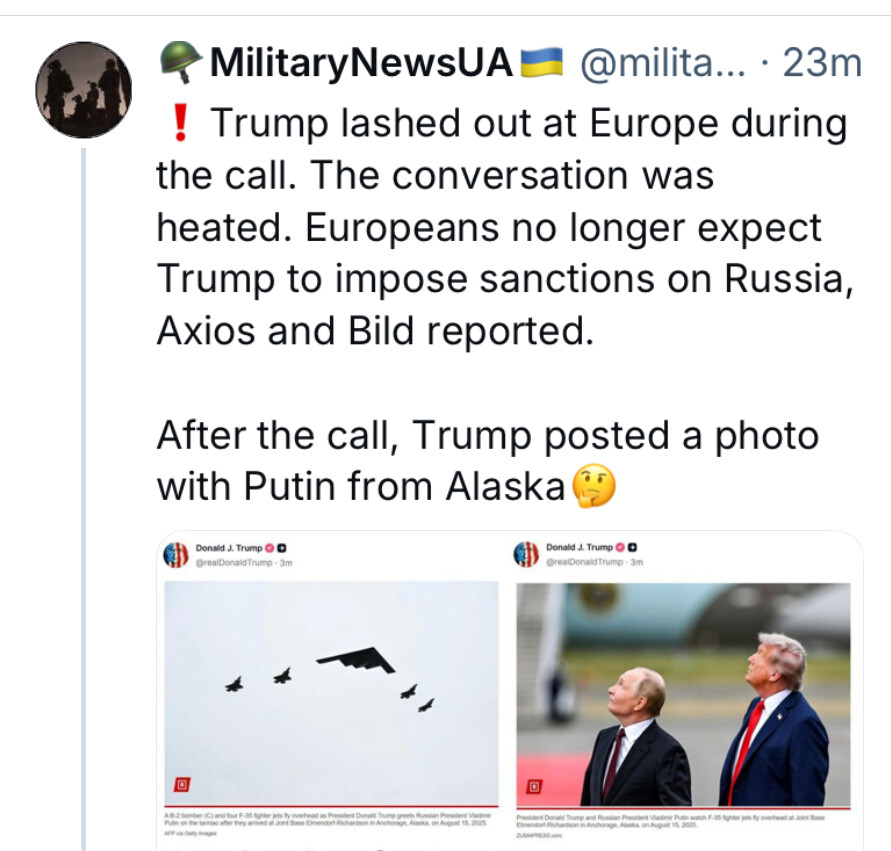
Task: Click the red square icon on right photo
Action: [534, 785]
